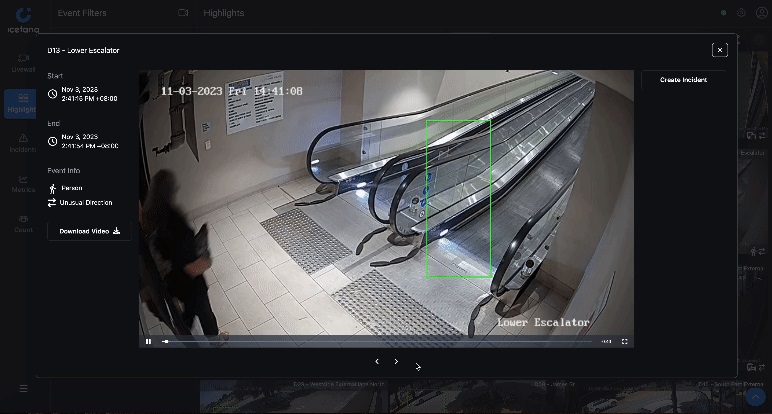Screen dimensions: 772x414
Task: Click the video progress bar track
Action: coord(377,341)
